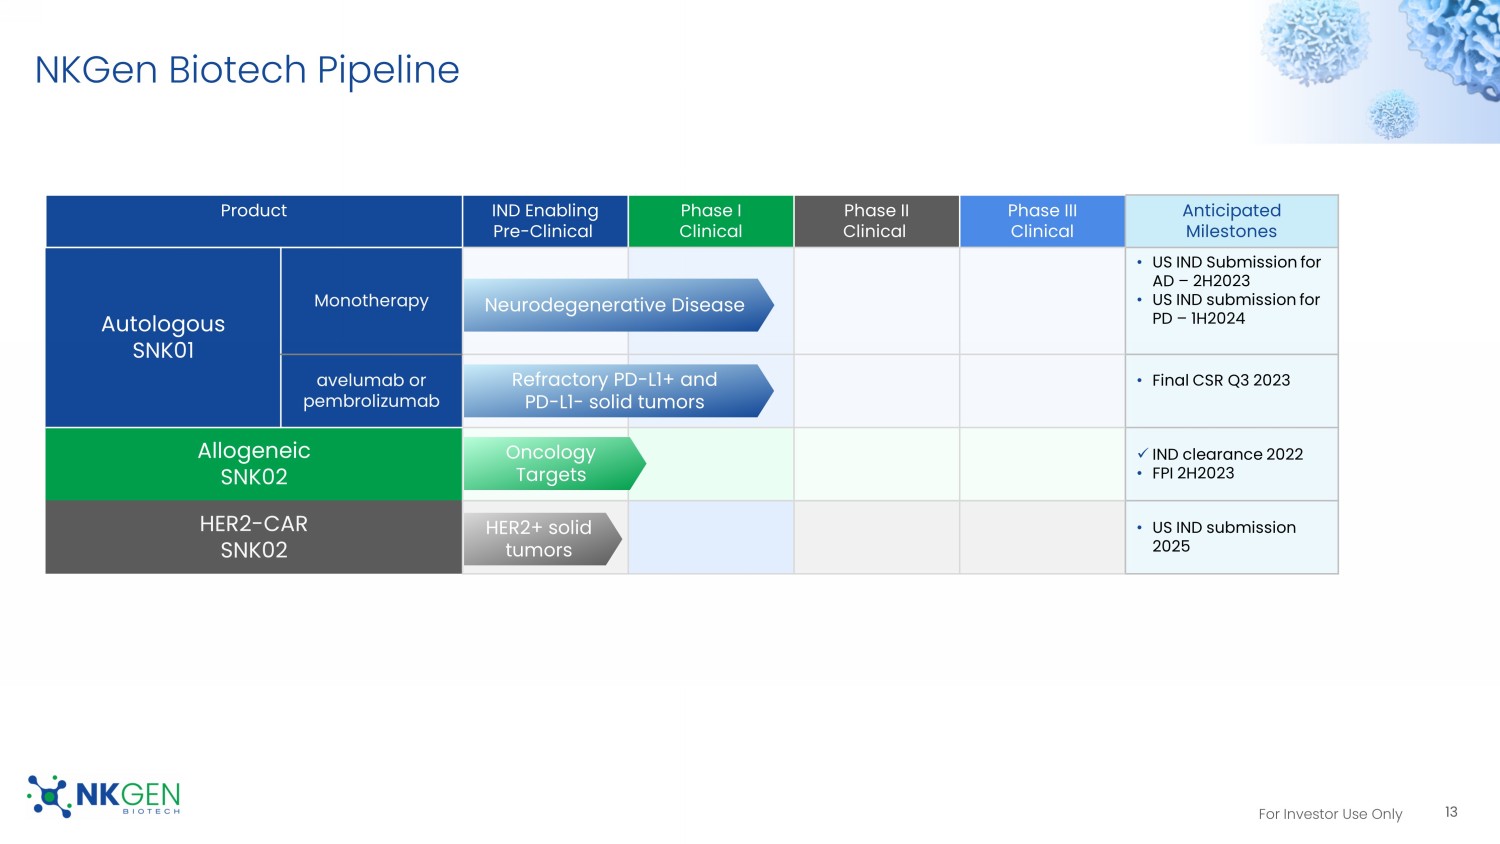This screenshot has height=844, width=1500.
Task: Click the Final CSR Q3 2023 milestone
Action: (1220, 380)
